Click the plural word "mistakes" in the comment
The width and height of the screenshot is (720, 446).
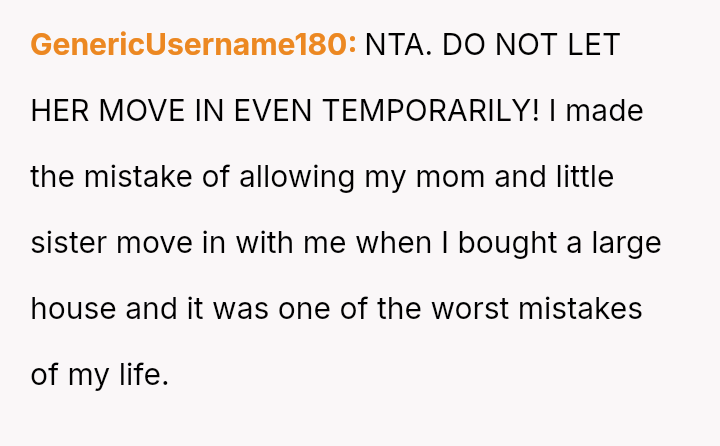[582, 309]
